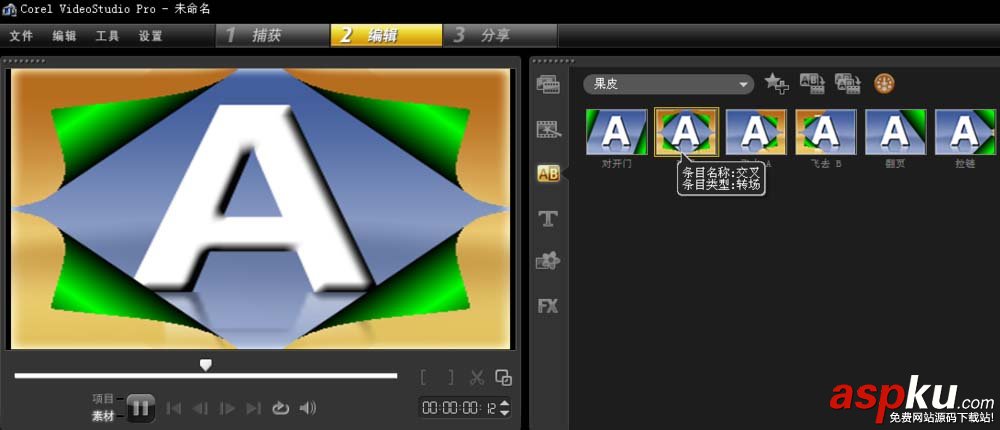Click the preview scrubber handle
This screenshot has width=1000, height=430.
[x=205, y=364]
